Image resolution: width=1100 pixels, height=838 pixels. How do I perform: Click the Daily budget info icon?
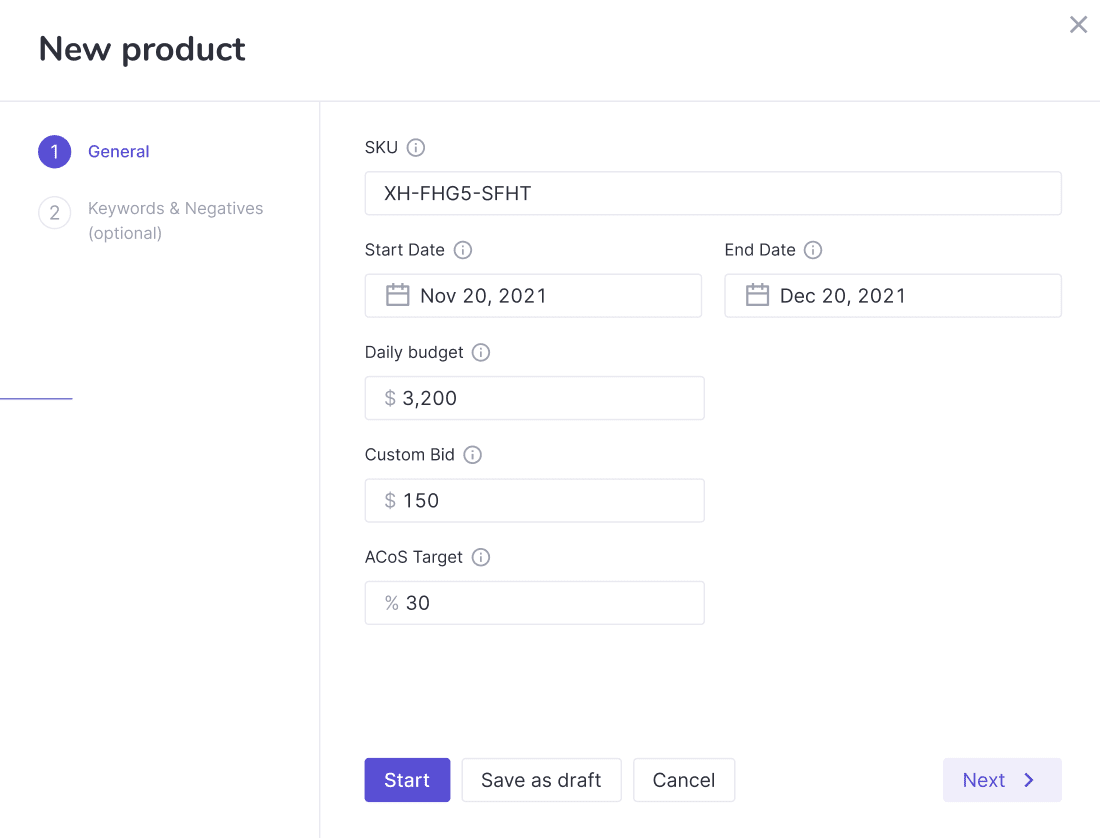point(481,352)
